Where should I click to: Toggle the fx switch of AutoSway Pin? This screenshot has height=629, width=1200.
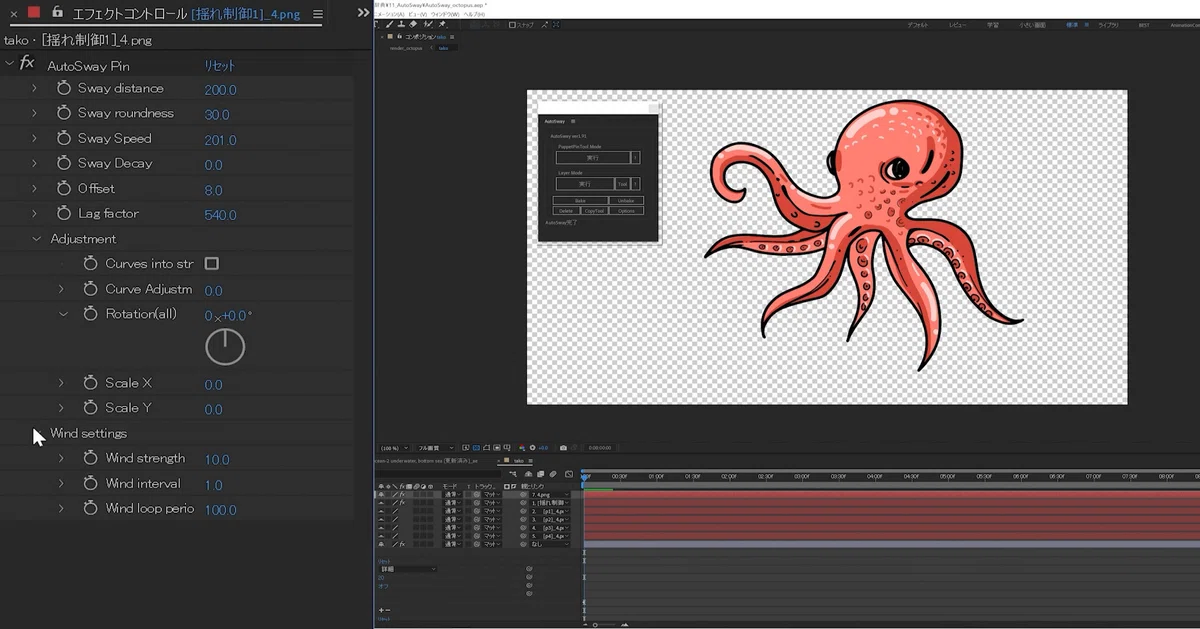(27, 64)
